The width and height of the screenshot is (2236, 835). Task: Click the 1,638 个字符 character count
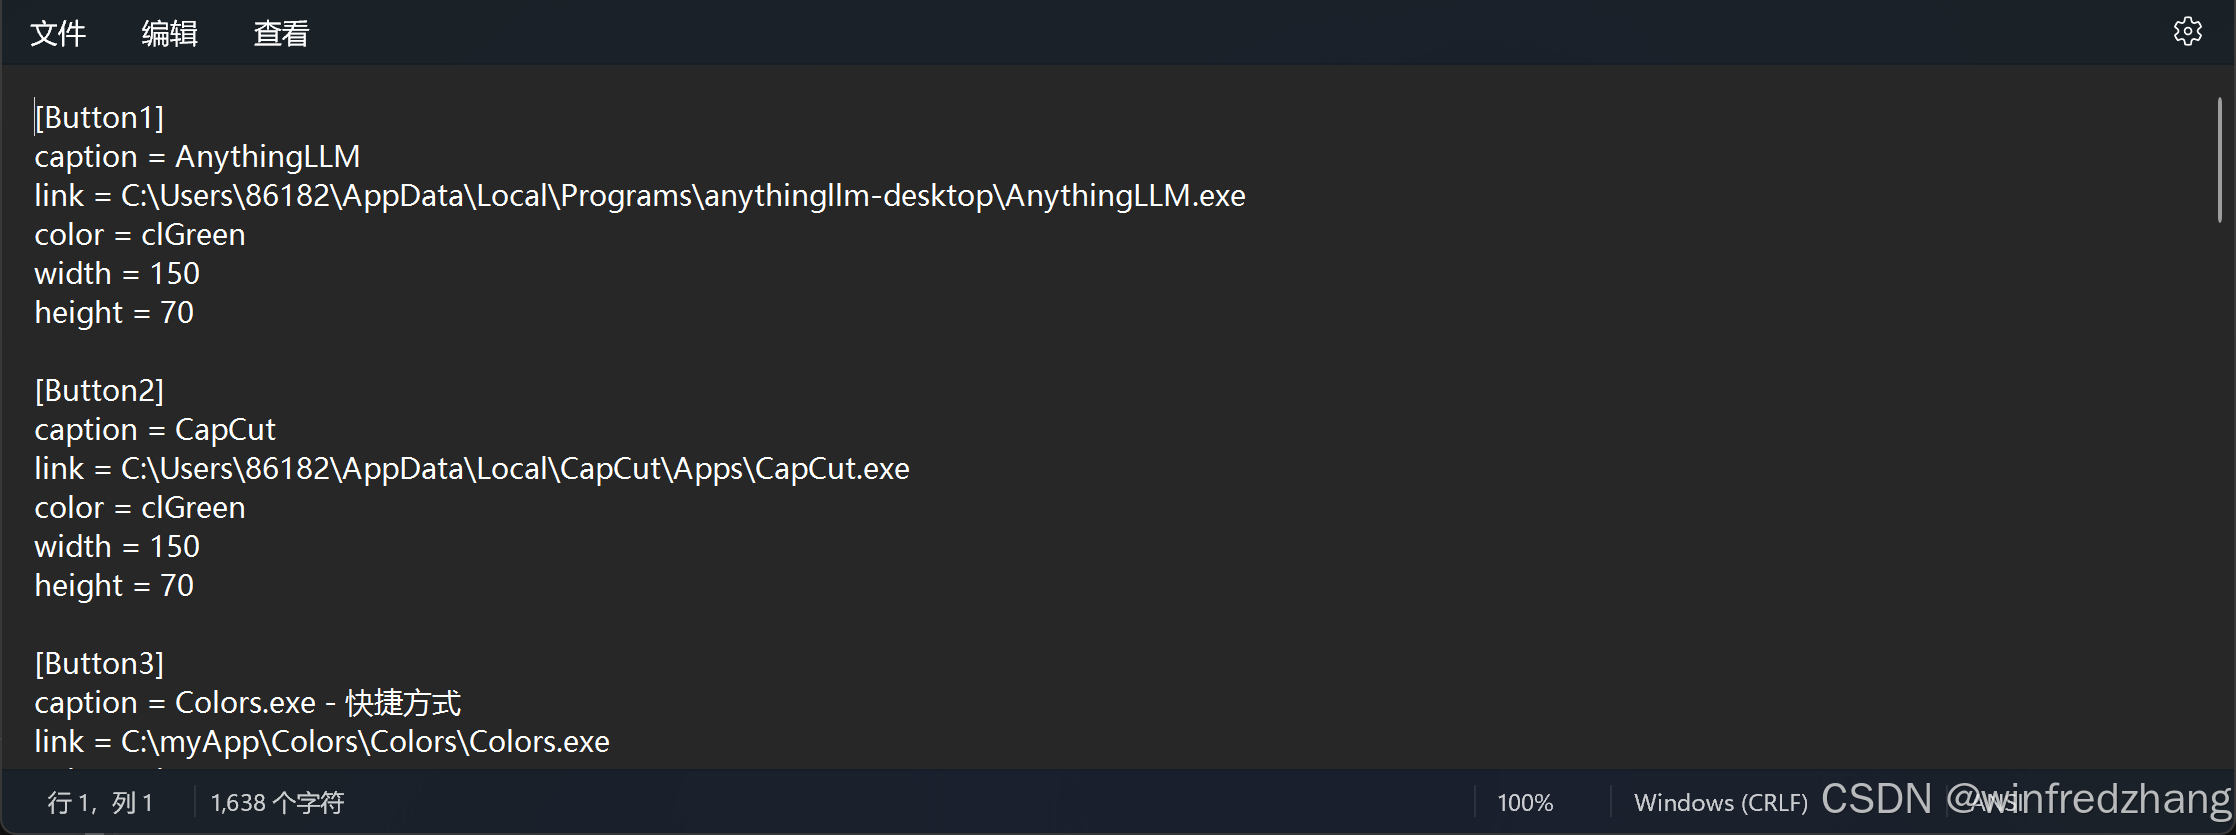tap(277, 802)
